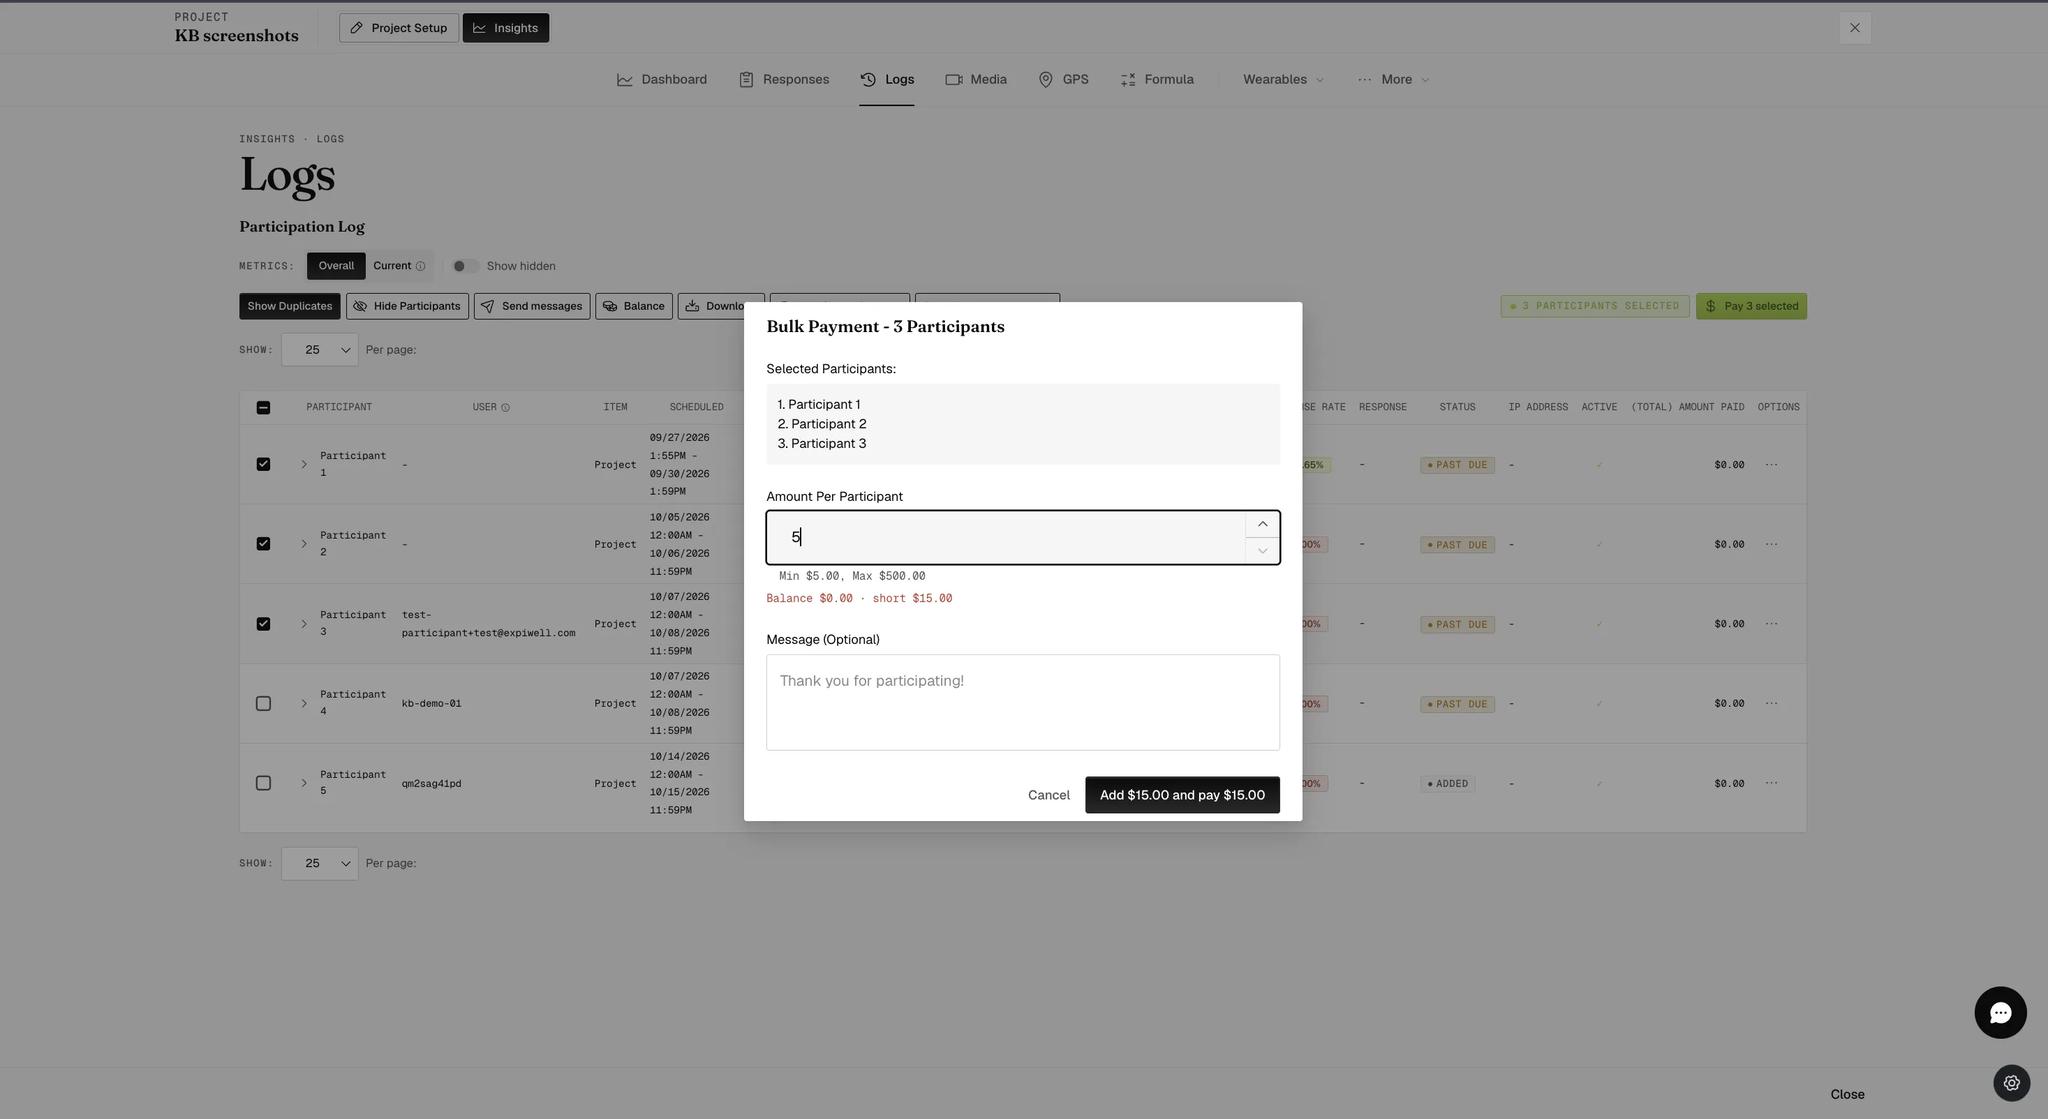Switch to the Formula tab
The height and width of the screenshot is (1119, 2048).
point(1157,80)
